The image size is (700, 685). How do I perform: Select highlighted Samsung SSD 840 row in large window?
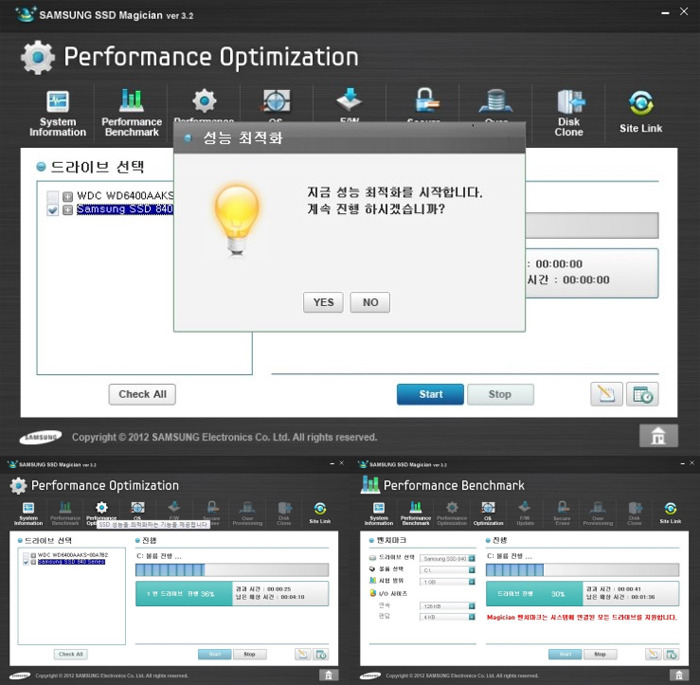(x=125, y=209)
